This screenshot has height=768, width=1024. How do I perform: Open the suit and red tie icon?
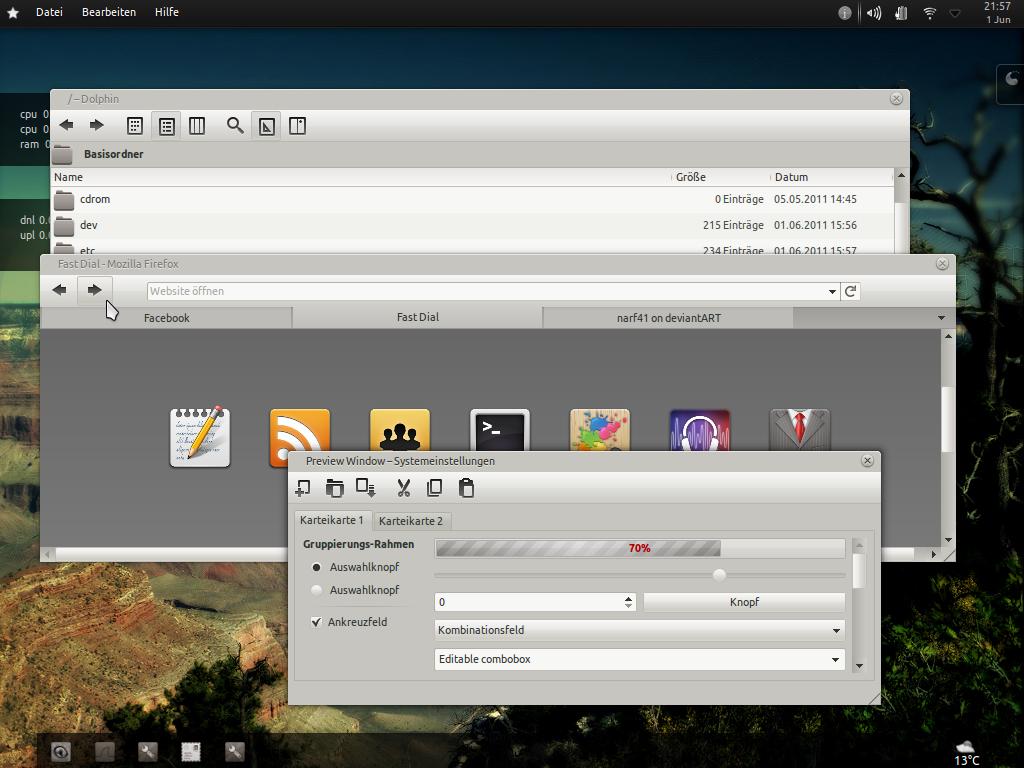point(800,430)
